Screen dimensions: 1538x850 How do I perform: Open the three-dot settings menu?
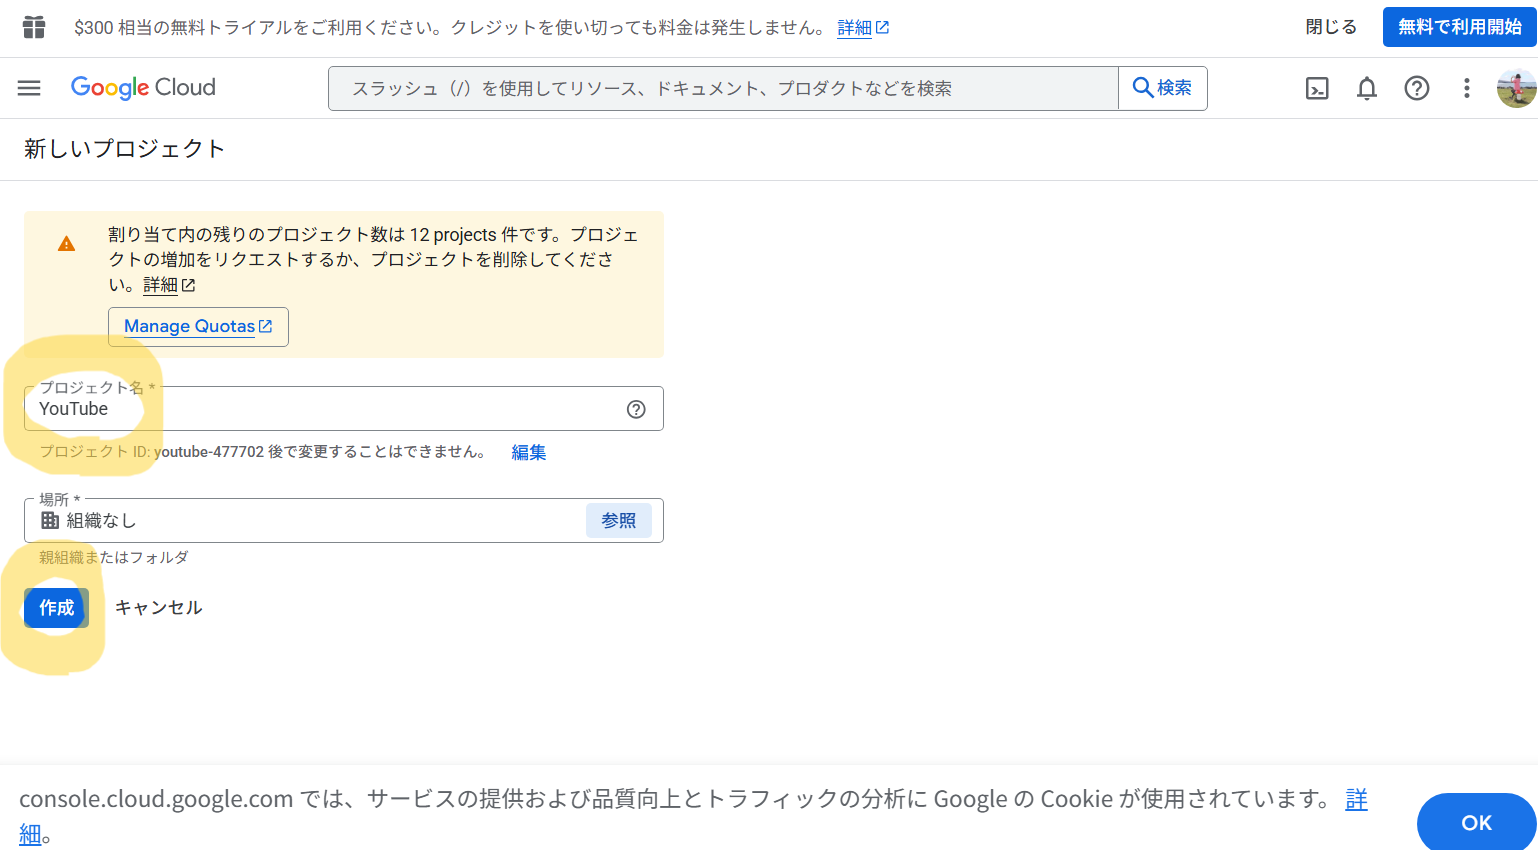pyautogui.click(x=1466, y=89)
